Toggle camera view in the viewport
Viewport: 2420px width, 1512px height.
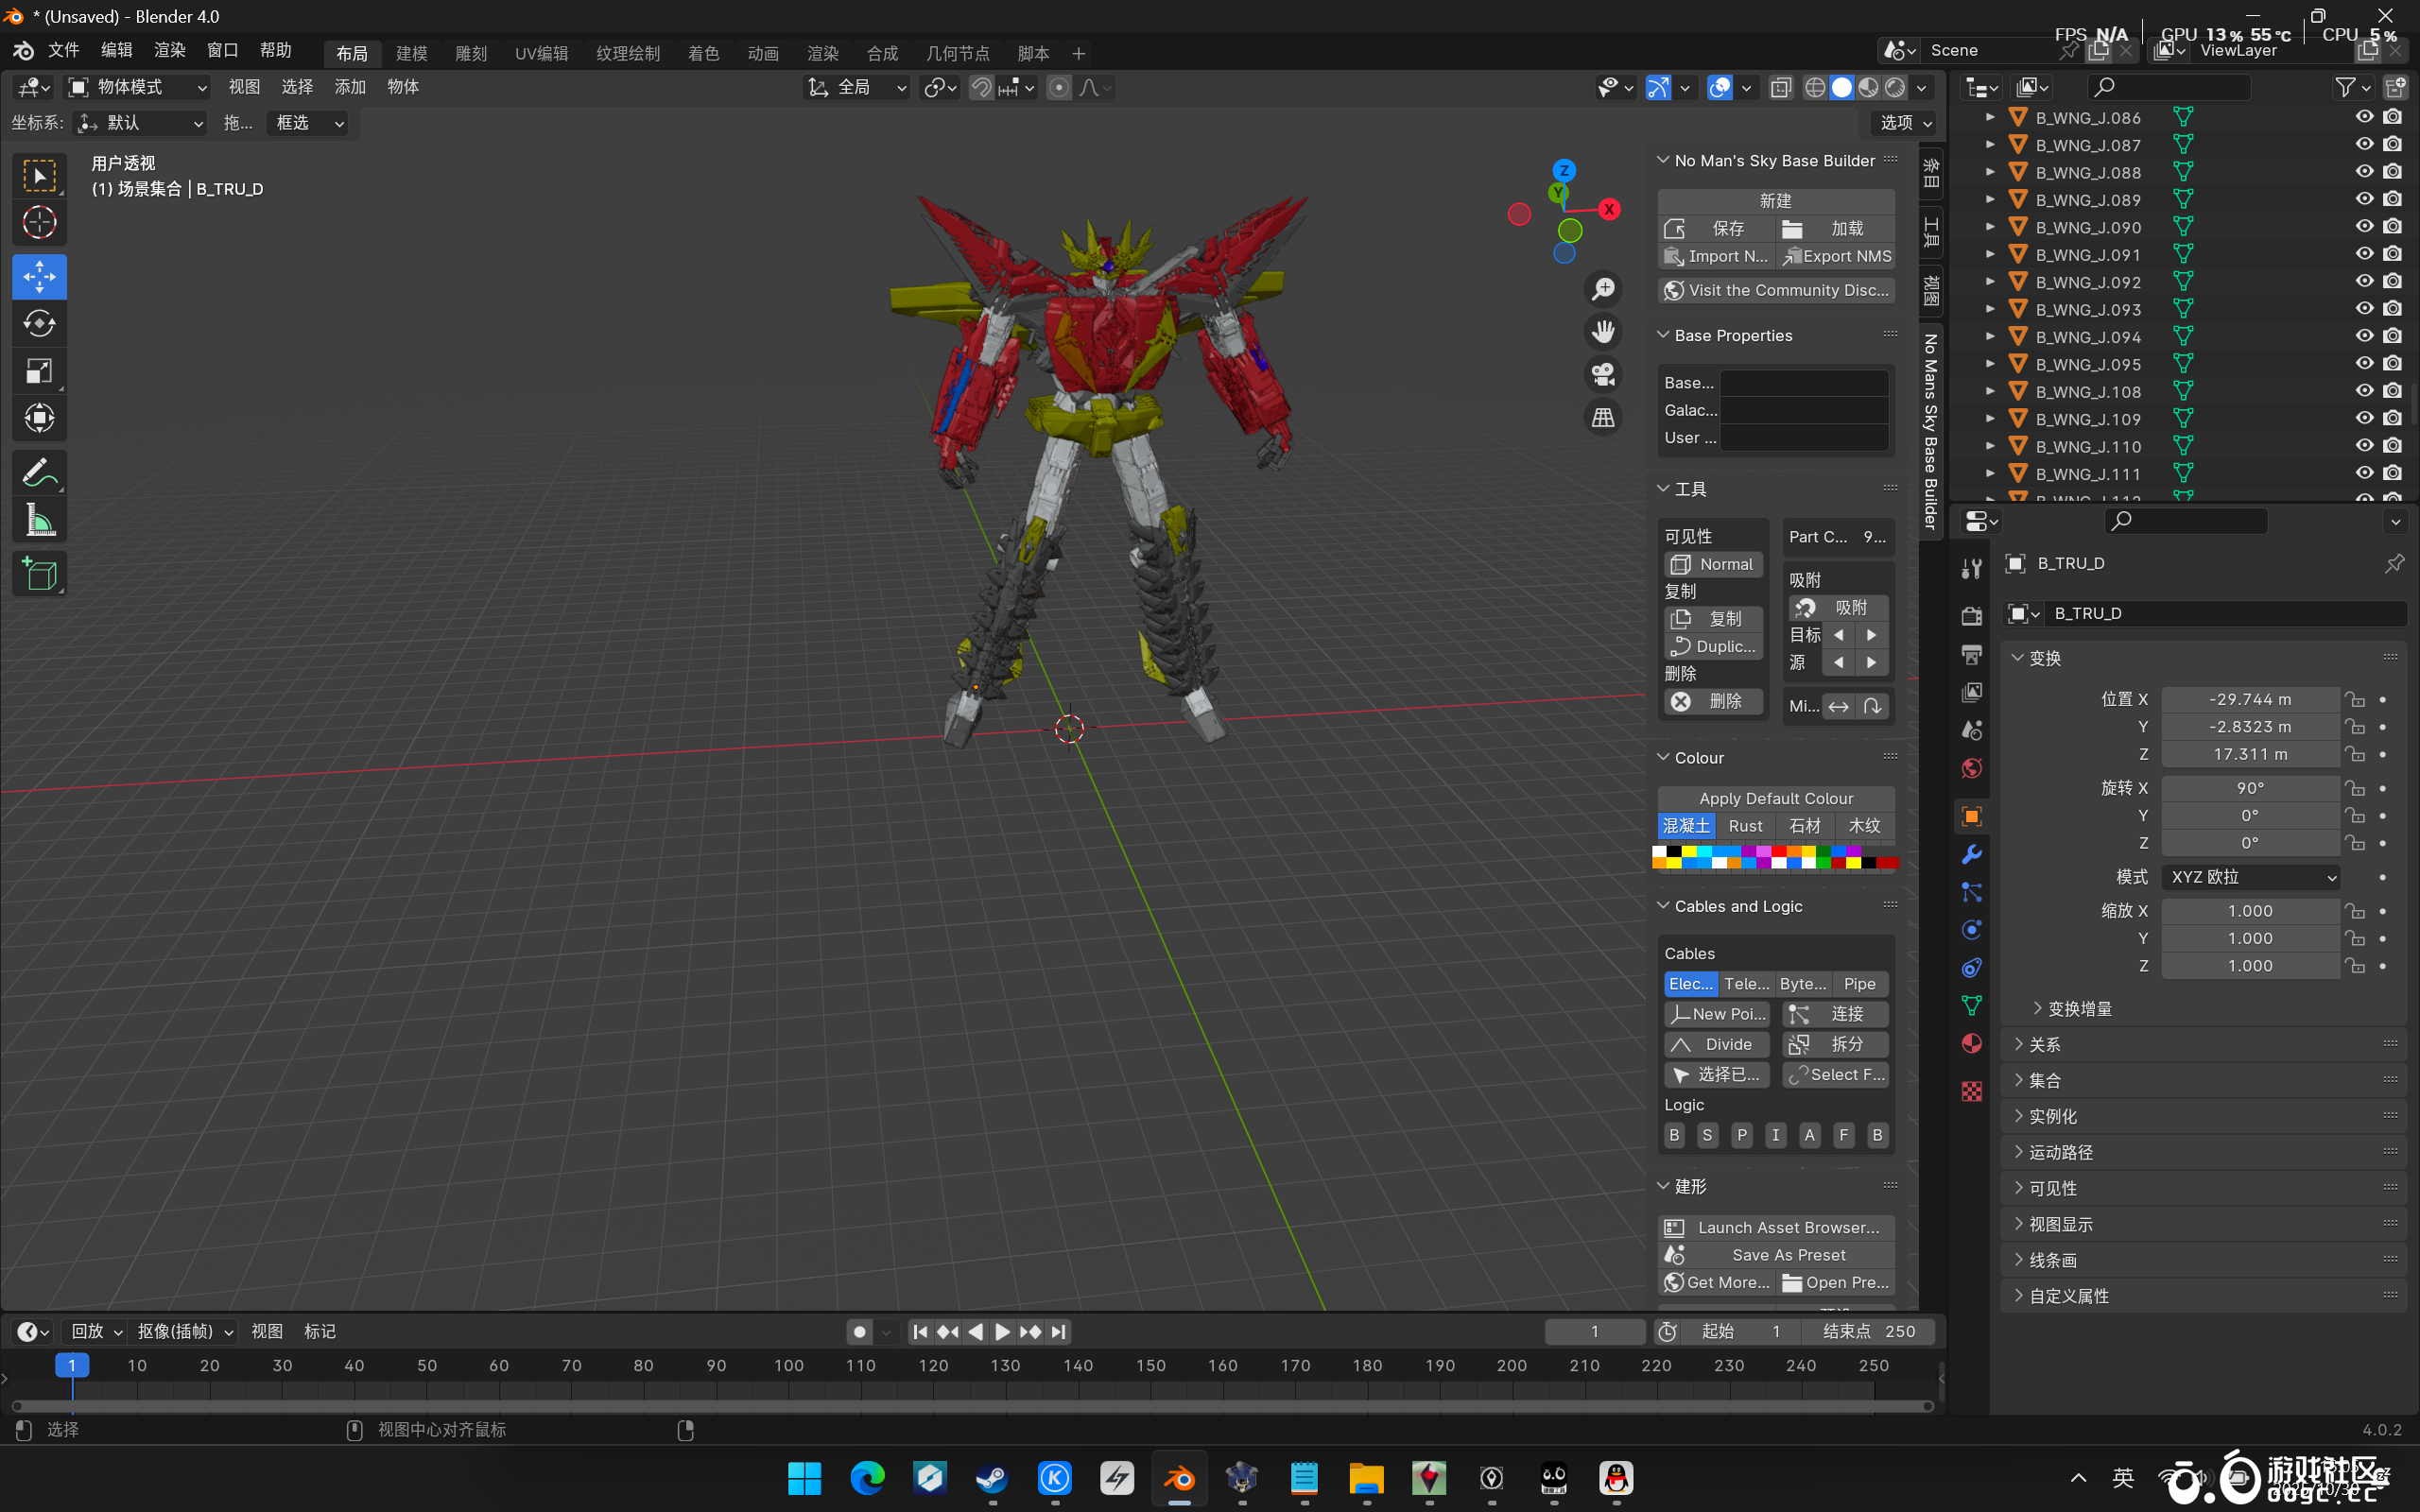tap(1603, 375)
